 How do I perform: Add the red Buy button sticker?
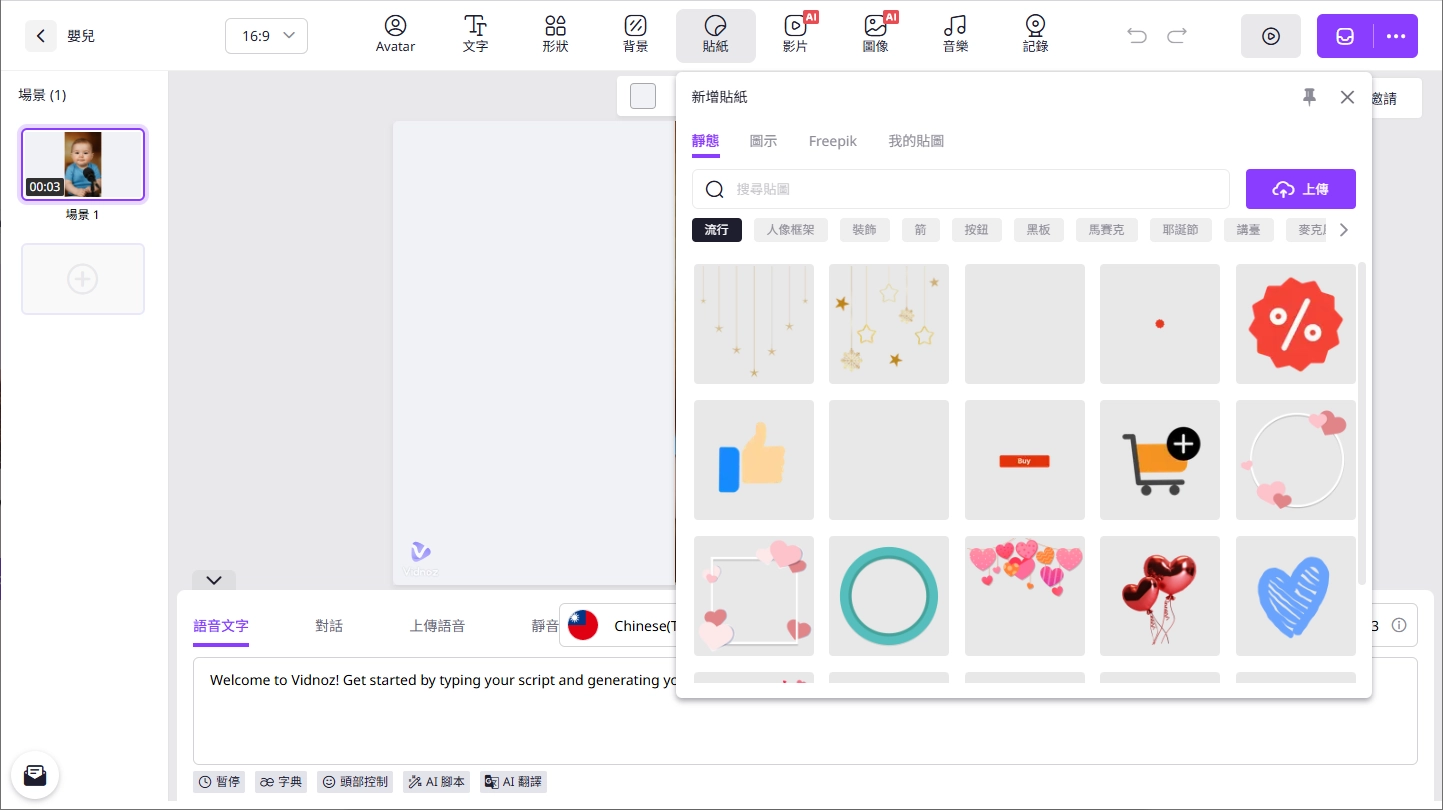point(1025,460)
